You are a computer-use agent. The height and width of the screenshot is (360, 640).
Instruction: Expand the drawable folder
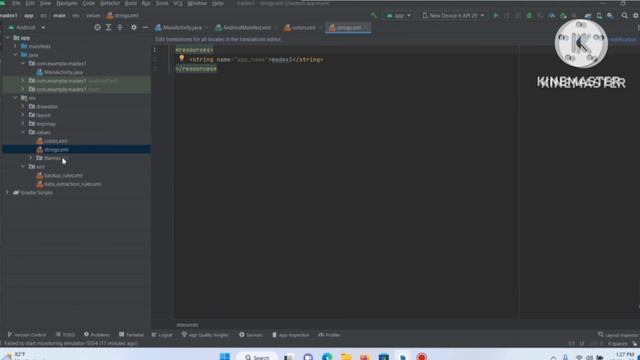click(23, 106)
